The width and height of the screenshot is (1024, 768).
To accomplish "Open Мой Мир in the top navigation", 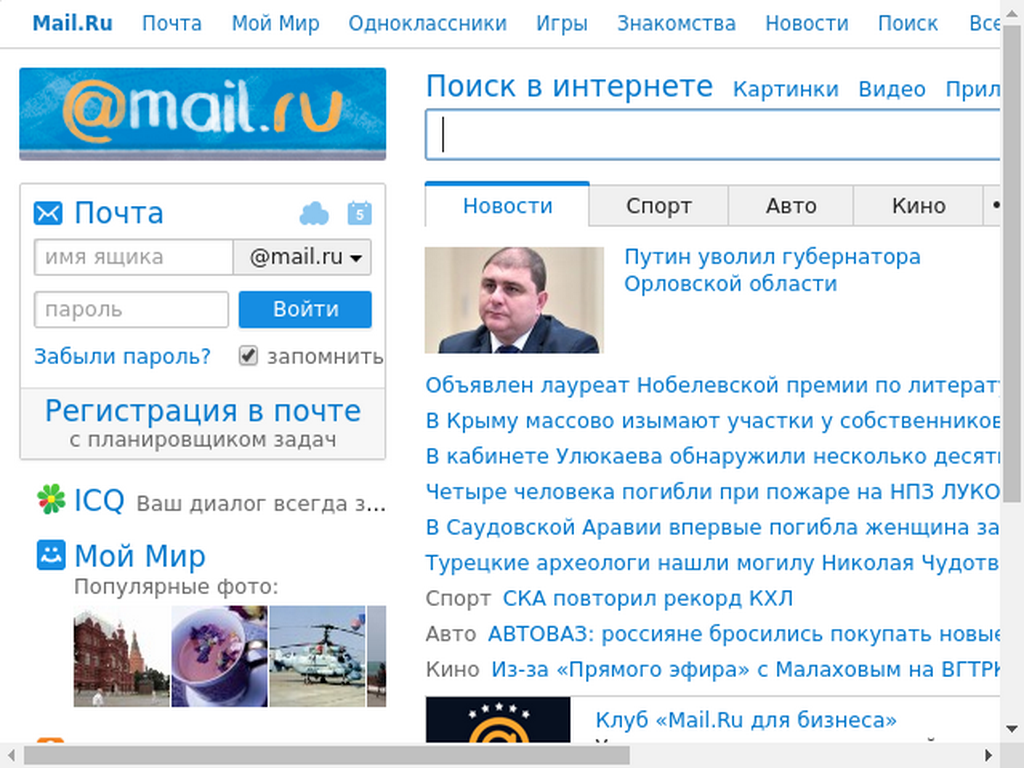I will click(276, 24).
